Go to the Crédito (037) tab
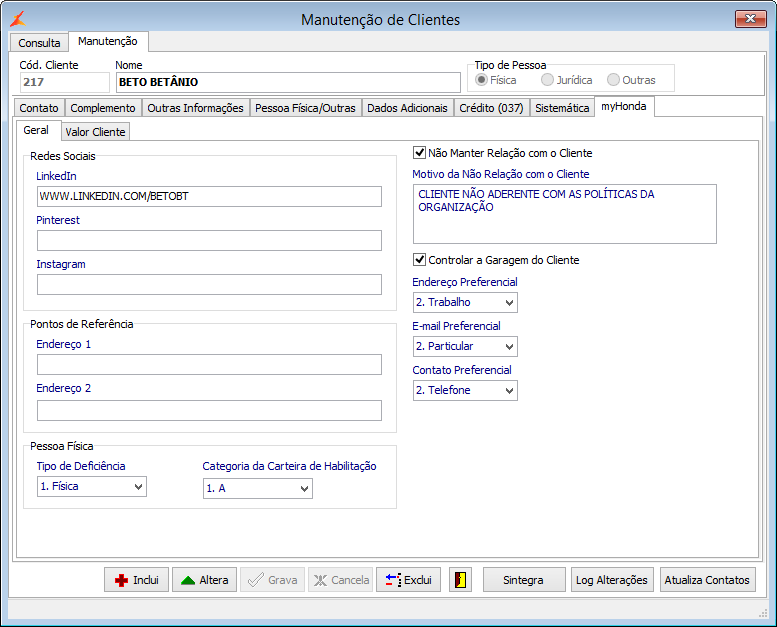 491,108
